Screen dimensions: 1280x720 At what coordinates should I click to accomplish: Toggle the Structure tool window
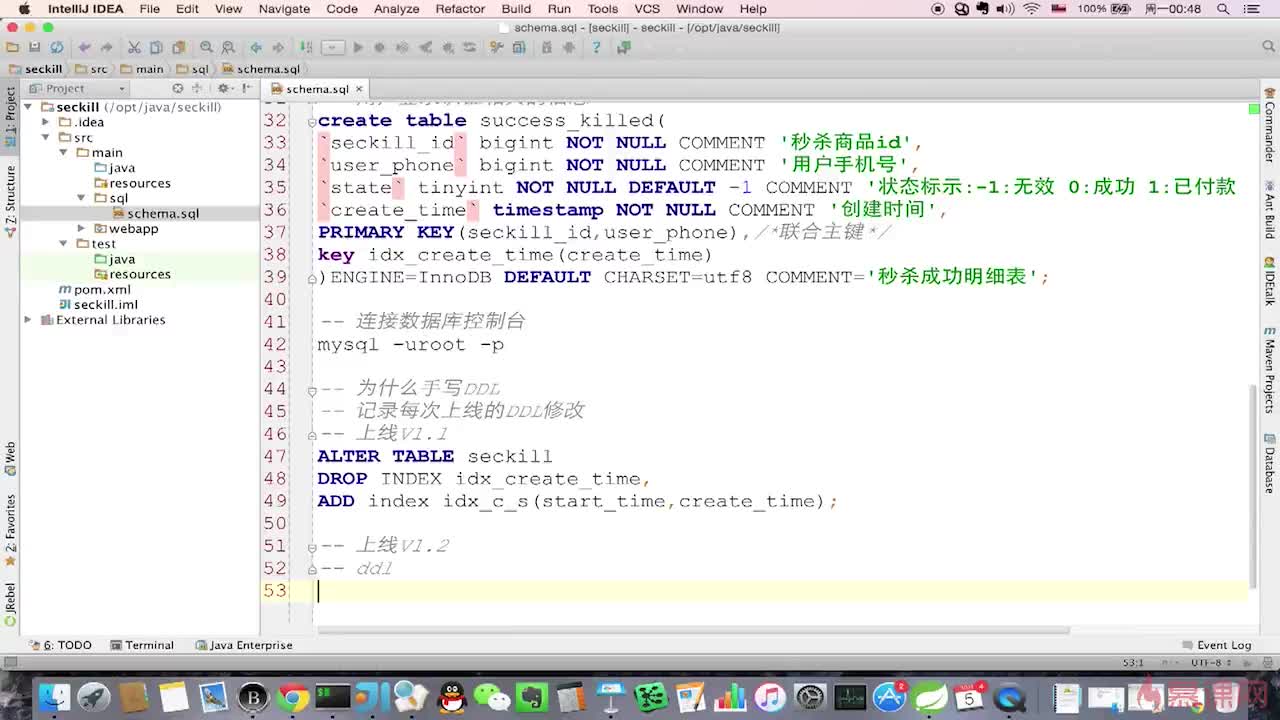pyautogui.click(x=10, y=200)
